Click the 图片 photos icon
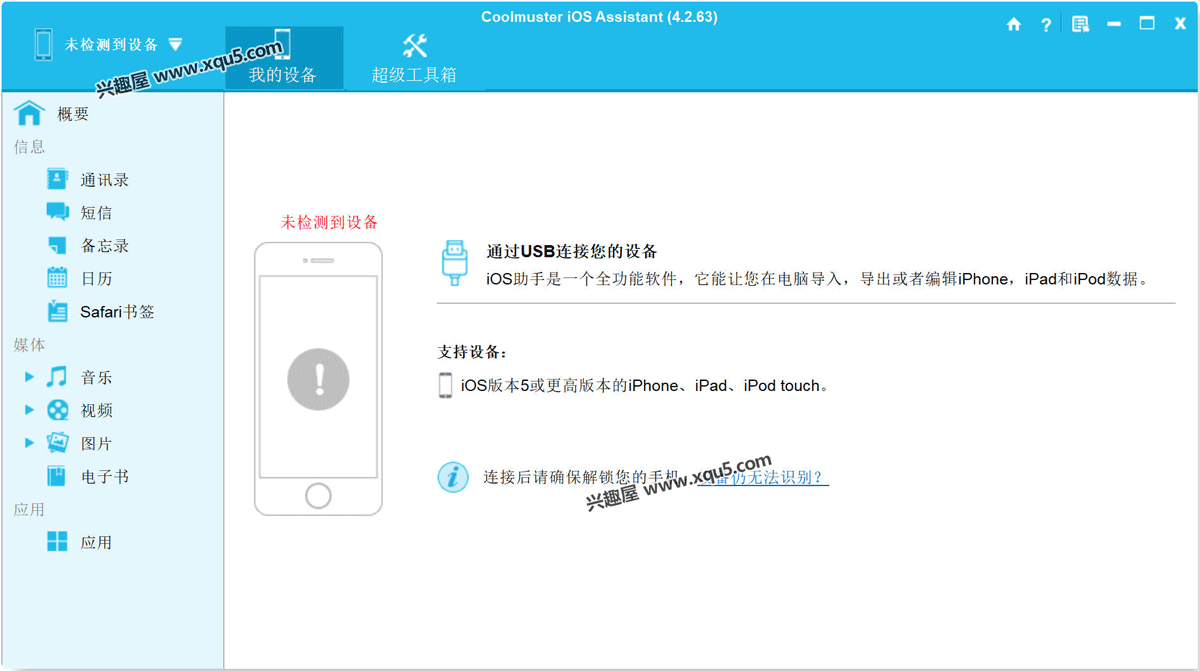1200x671 pixels. coord(57,442)
